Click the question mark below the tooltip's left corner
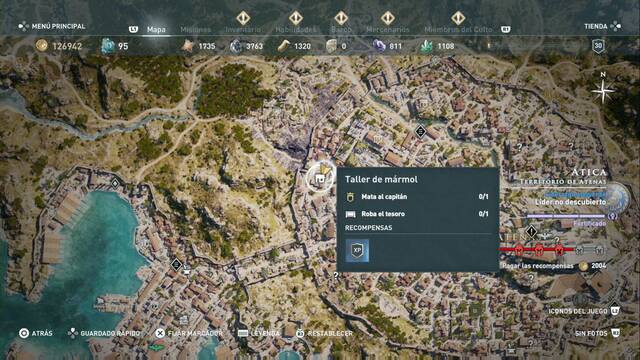The height and width of the screenshot is (360, 640). click(x=336, y=276)
